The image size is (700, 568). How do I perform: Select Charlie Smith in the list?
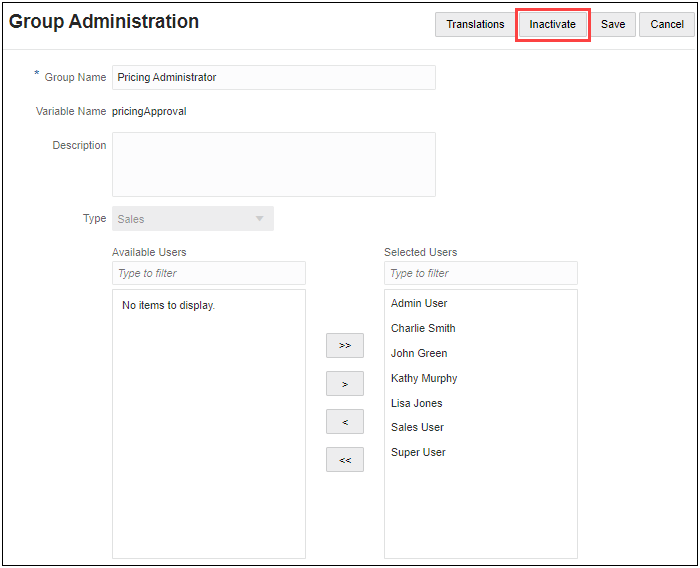424,328
